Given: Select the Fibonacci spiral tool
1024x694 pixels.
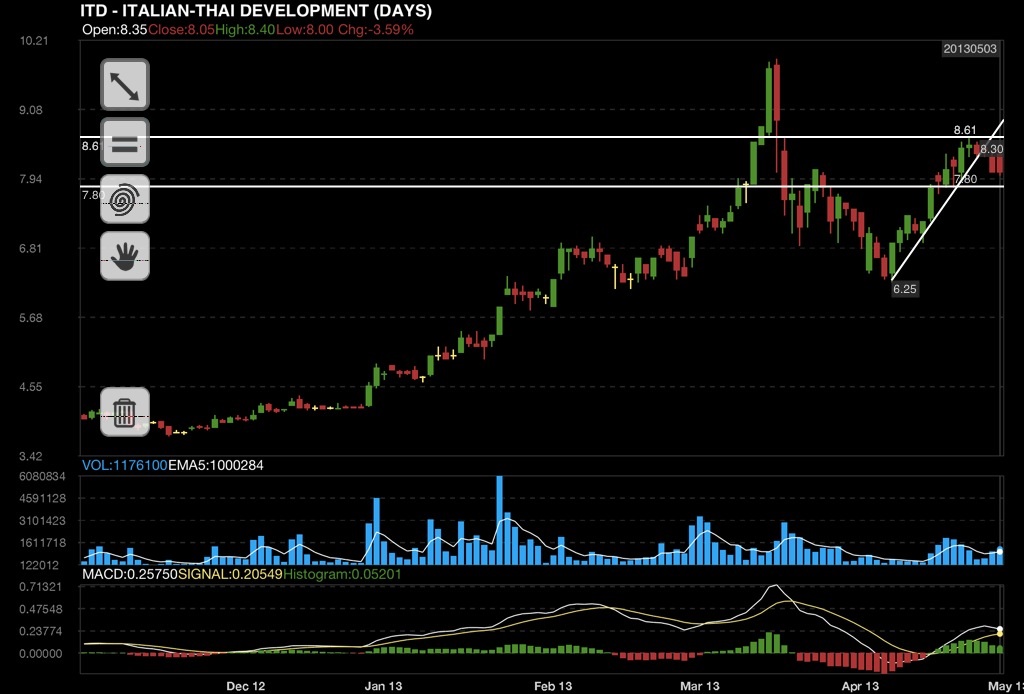Looking at the screenshot, I should [x=125, y=199].
